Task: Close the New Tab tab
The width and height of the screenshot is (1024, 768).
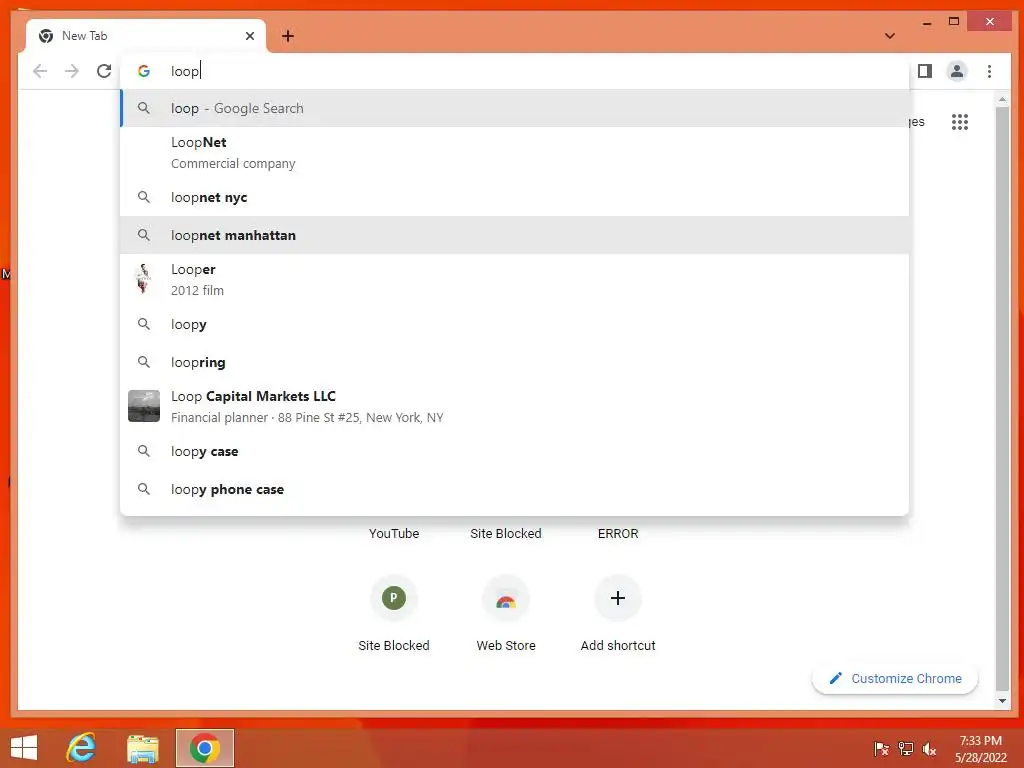Action: 249,36
